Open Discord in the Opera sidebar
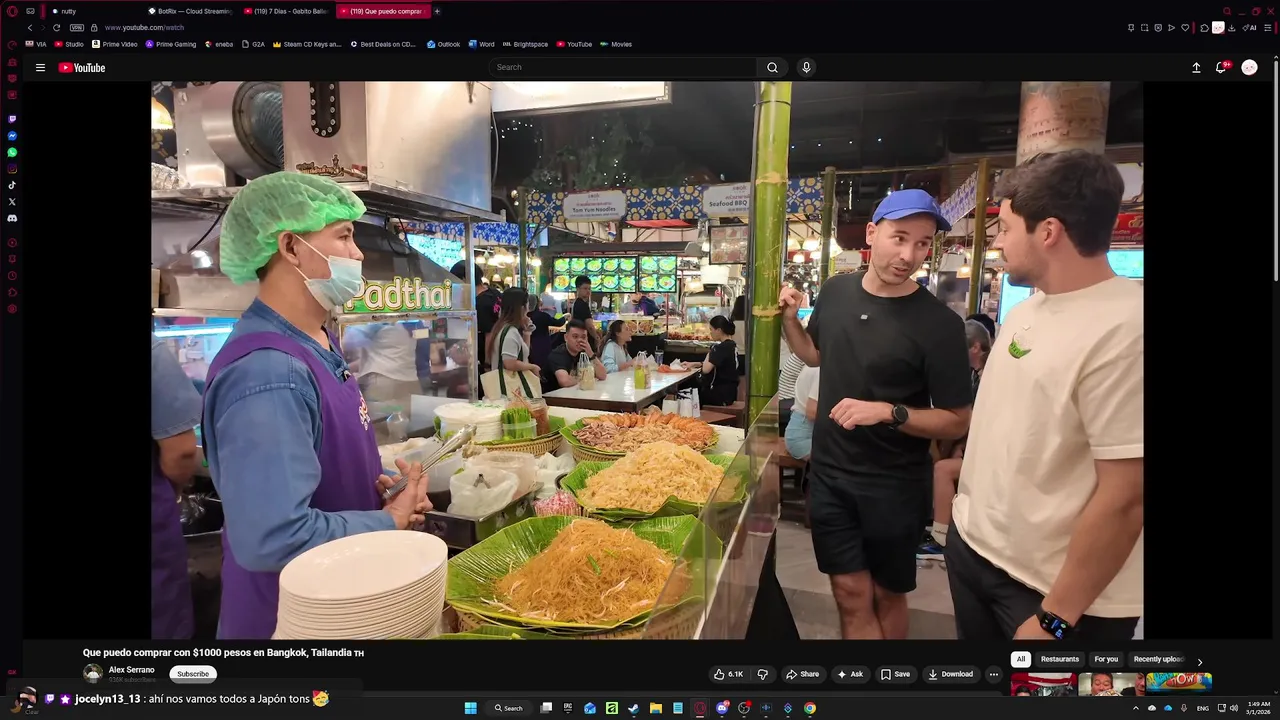Image resolution: width=1280 pixels, height=720 pixels. (12, 218)
